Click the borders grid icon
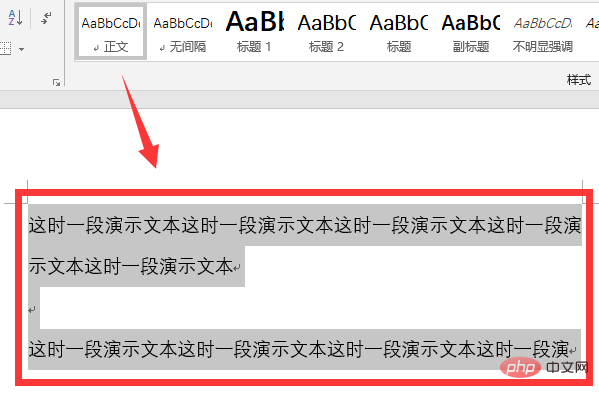This screenshot has height=400, width=599. 6,49
